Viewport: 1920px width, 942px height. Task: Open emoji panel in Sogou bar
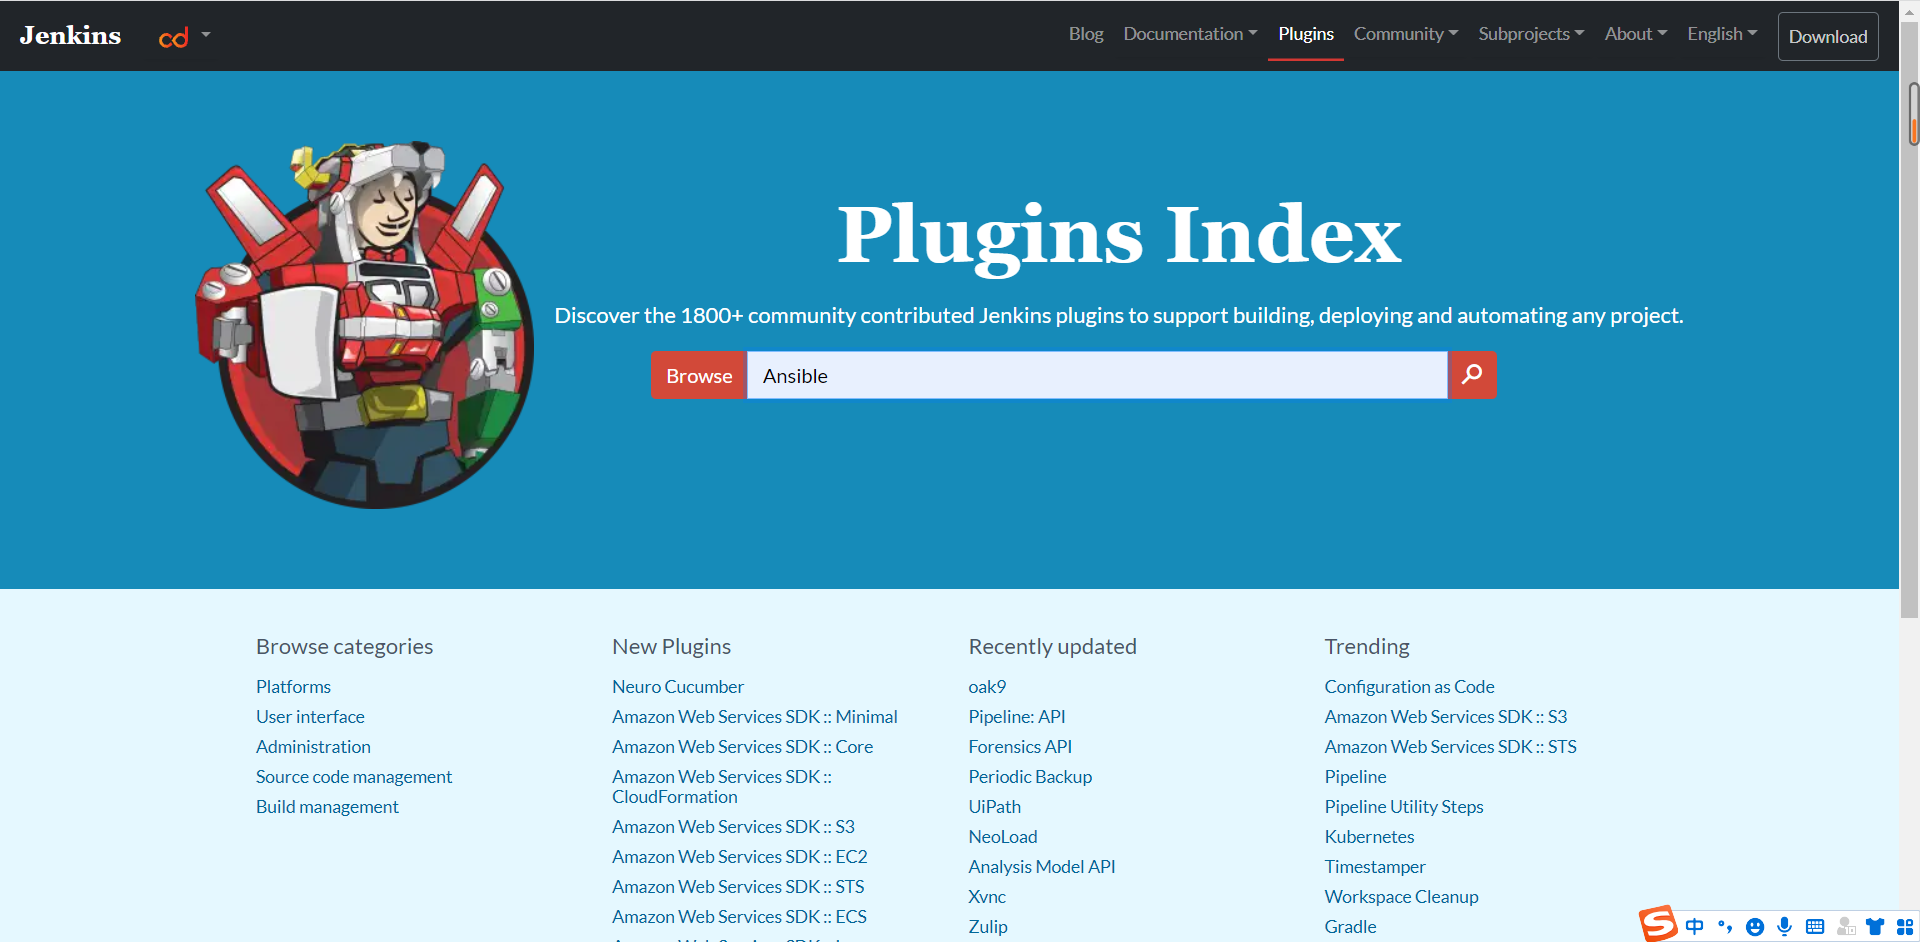click(1755, 927)
